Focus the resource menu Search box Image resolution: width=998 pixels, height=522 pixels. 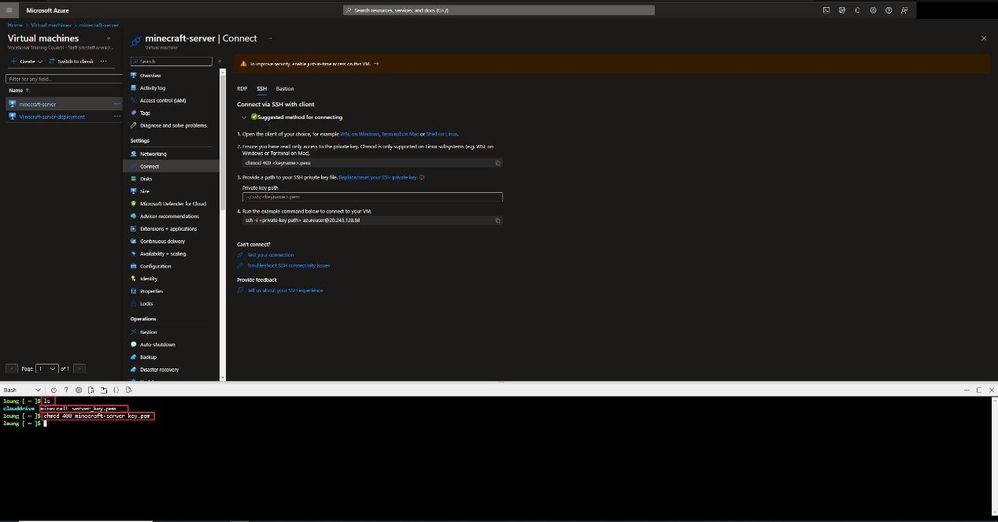coord(171,61)
